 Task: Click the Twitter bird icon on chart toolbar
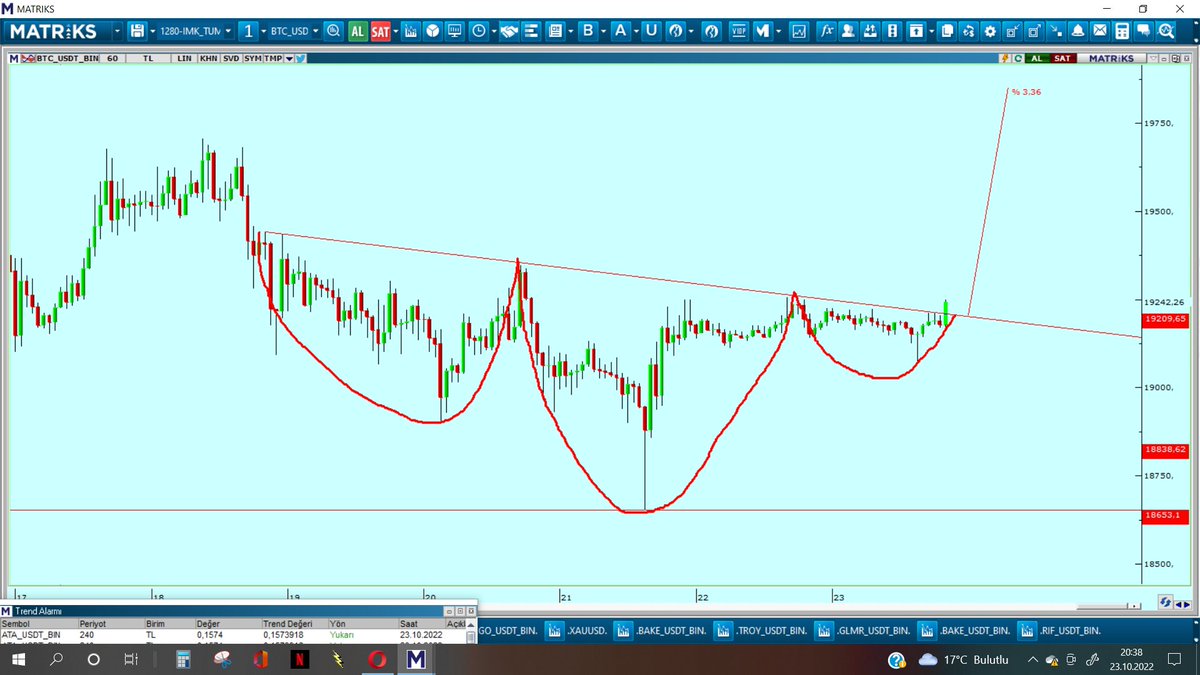tap(300, 58)
